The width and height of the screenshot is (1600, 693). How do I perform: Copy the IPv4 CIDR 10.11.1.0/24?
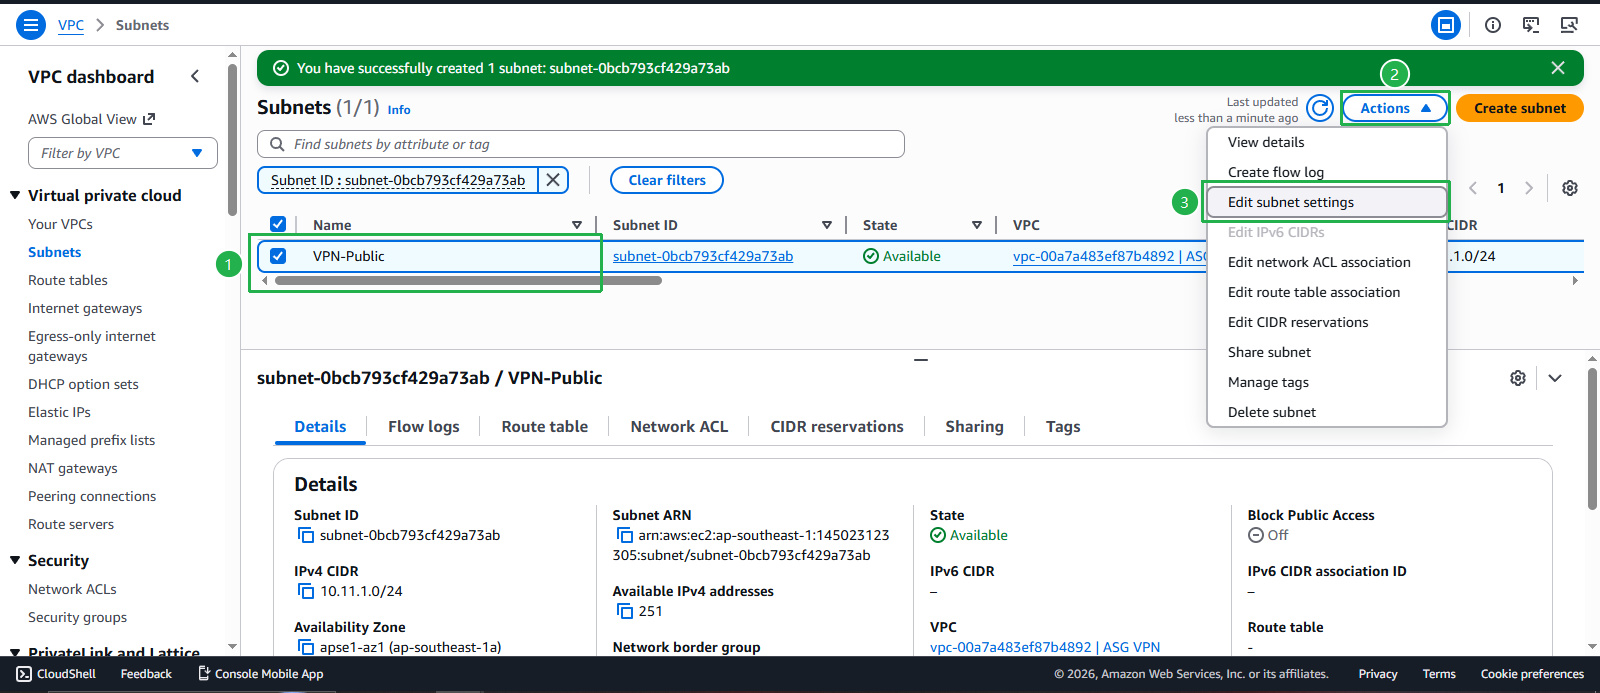click(x=306, y=591)
